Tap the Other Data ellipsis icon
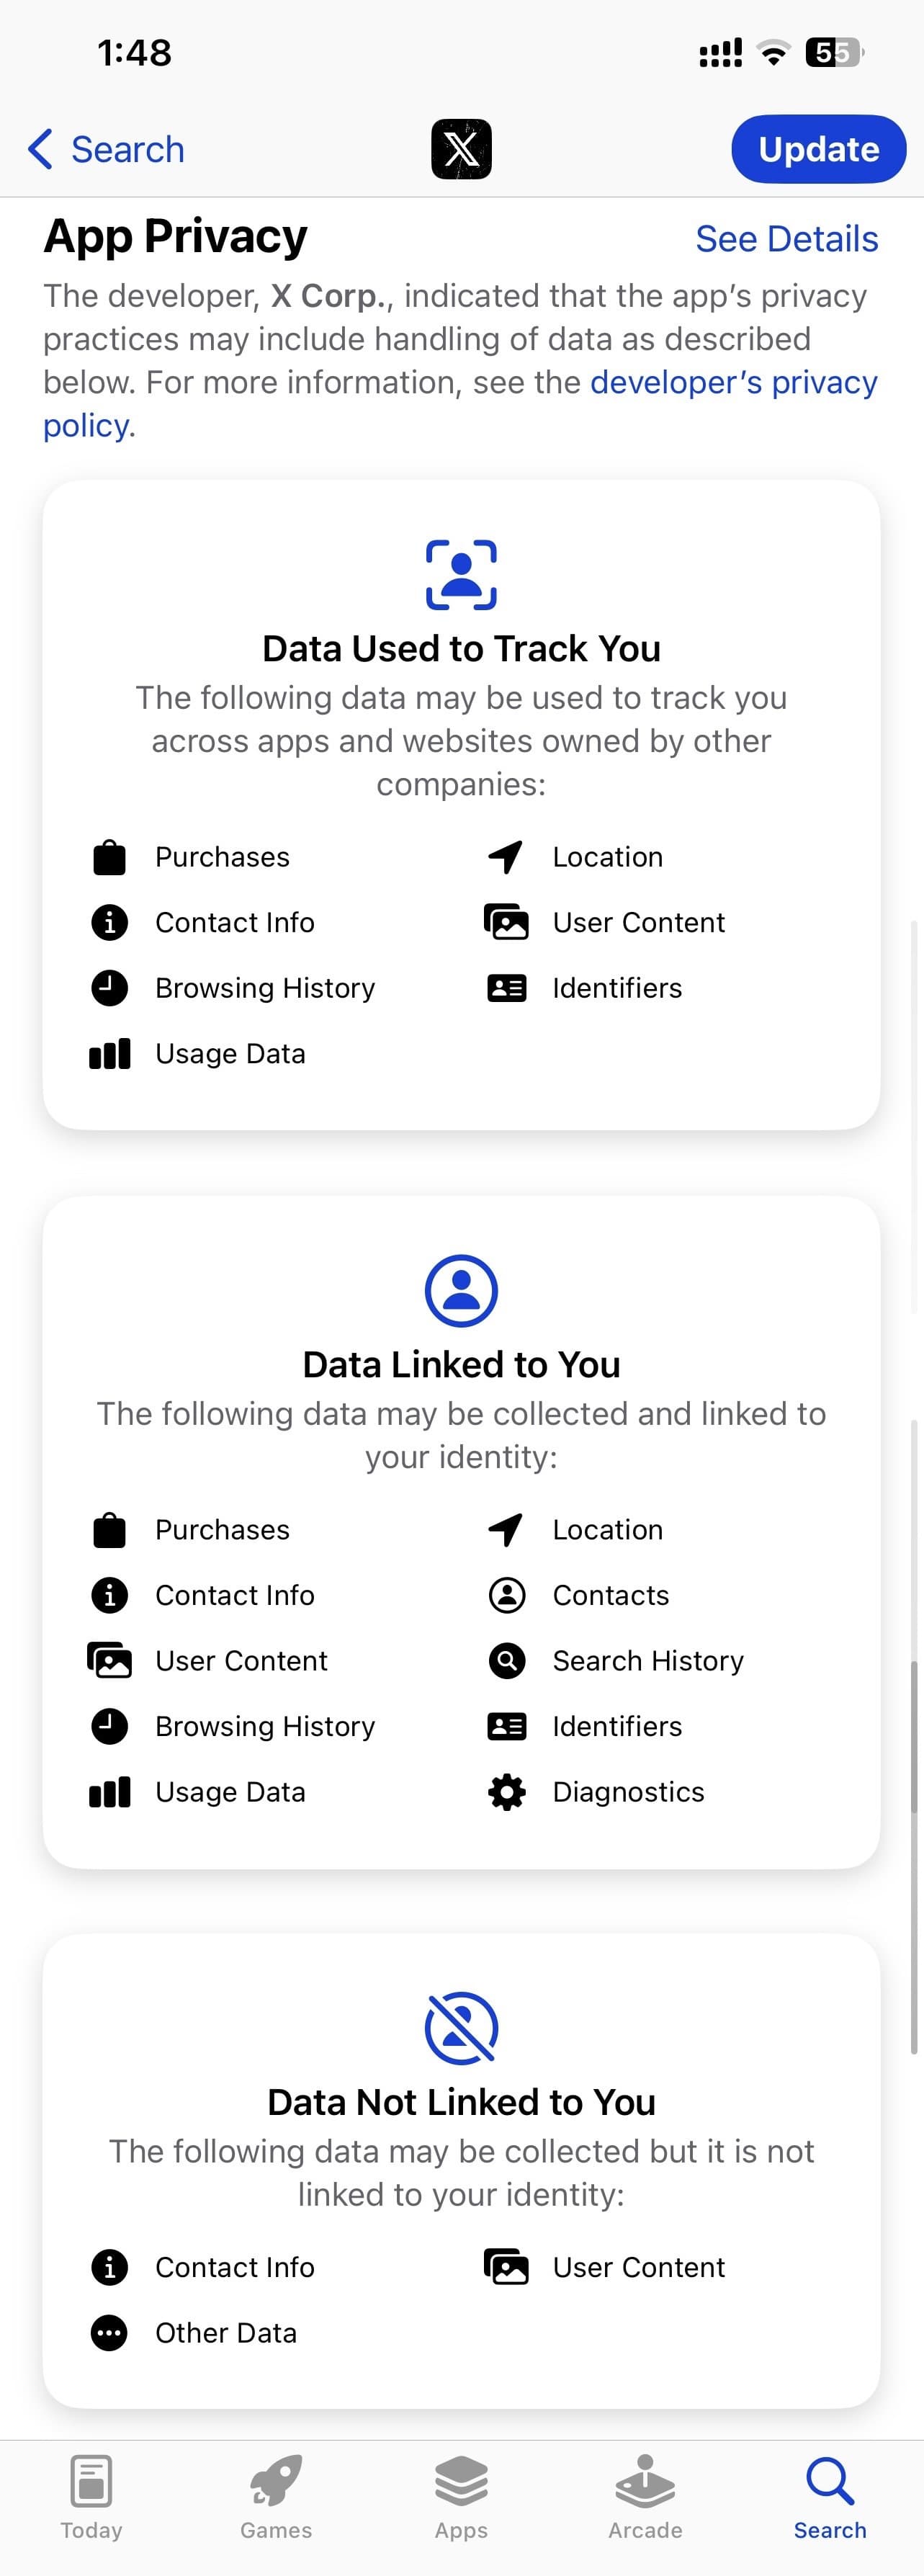Viewport: 924px width, 2576px height. pyautogui.click(x=109, y=2333)
